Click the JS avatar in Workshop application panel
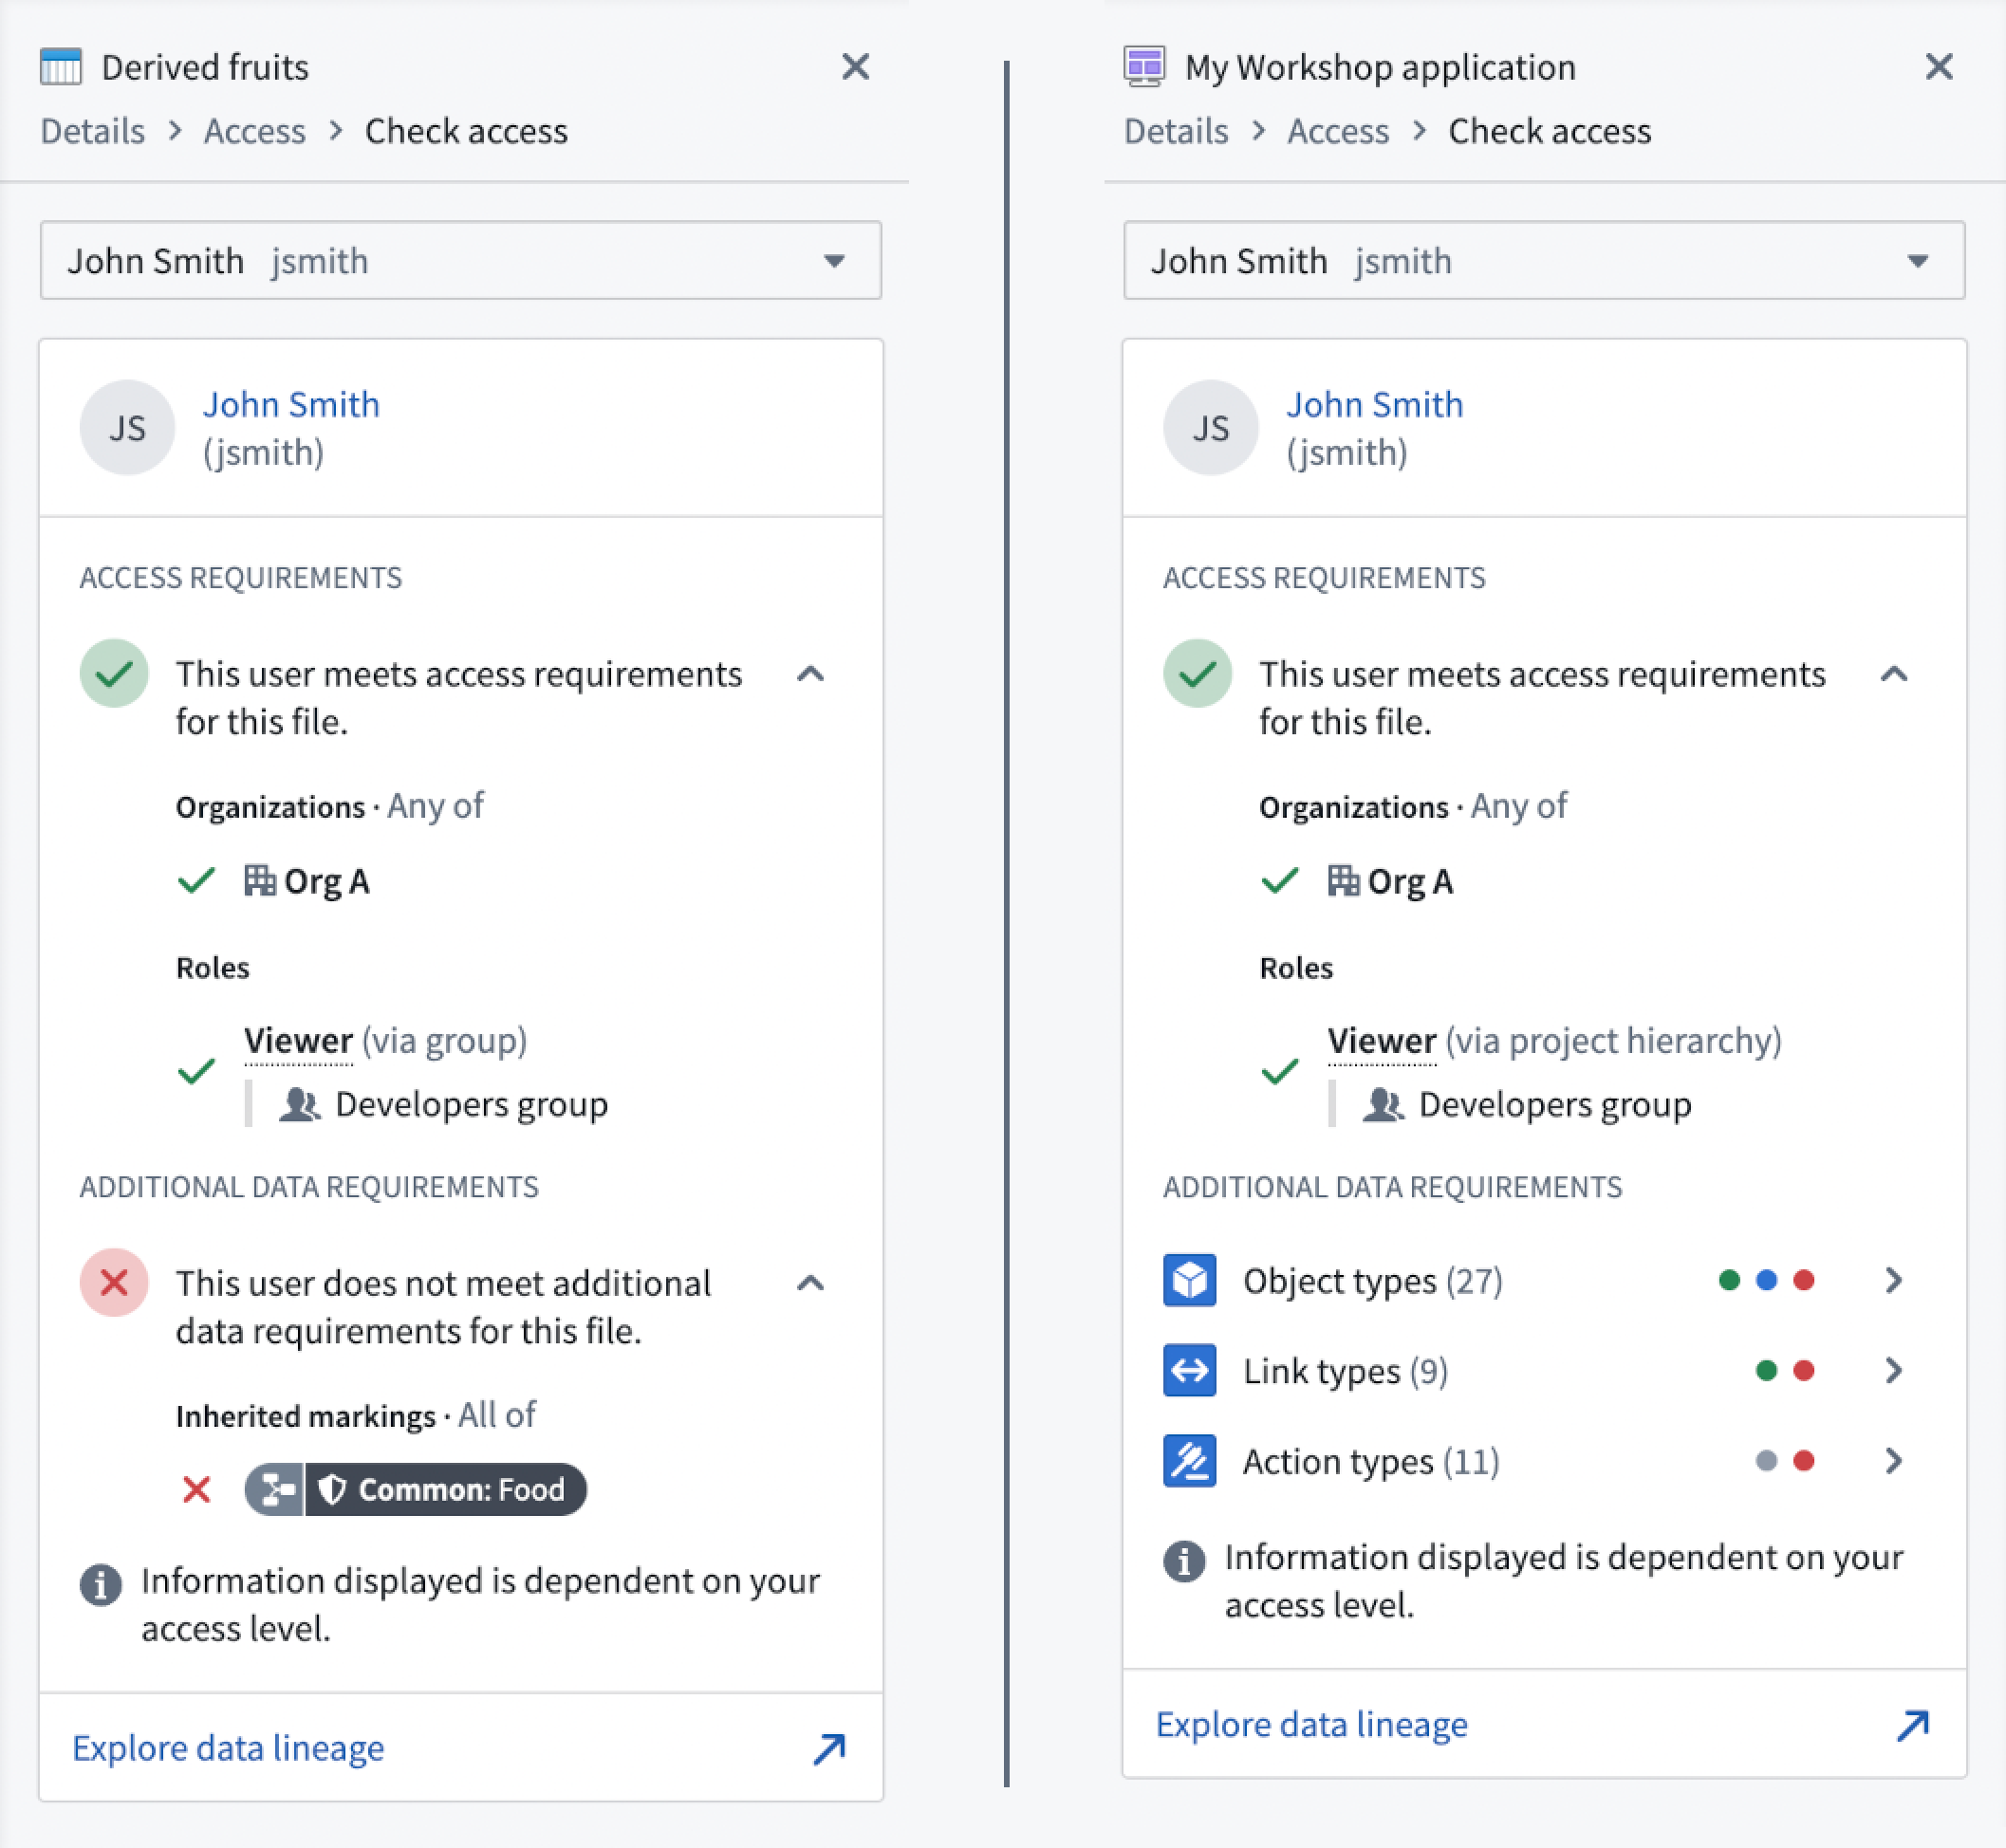This screenshot has width=2006, height=1848. [1210, 427]
